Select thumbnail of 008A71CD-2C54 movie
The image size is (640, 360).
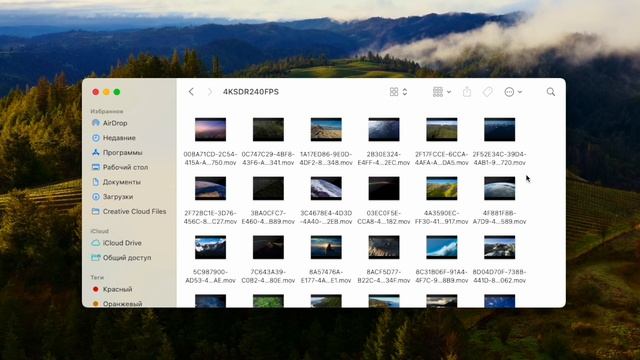210,129
